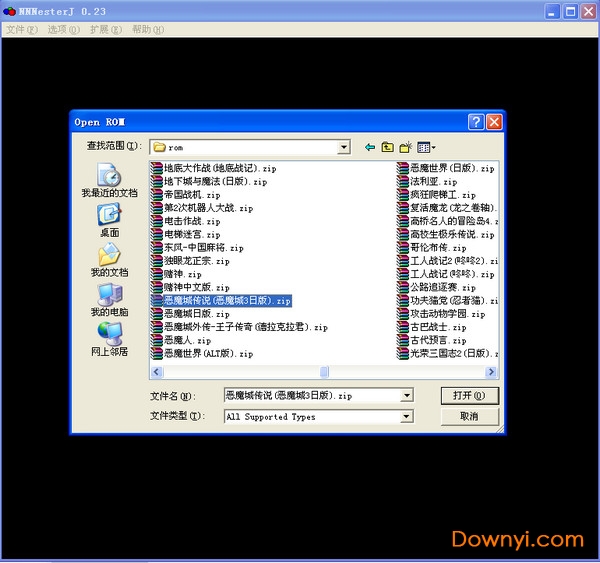Select 恶魔城日版.zip
The image size is (600, 563).
(190, 314)
